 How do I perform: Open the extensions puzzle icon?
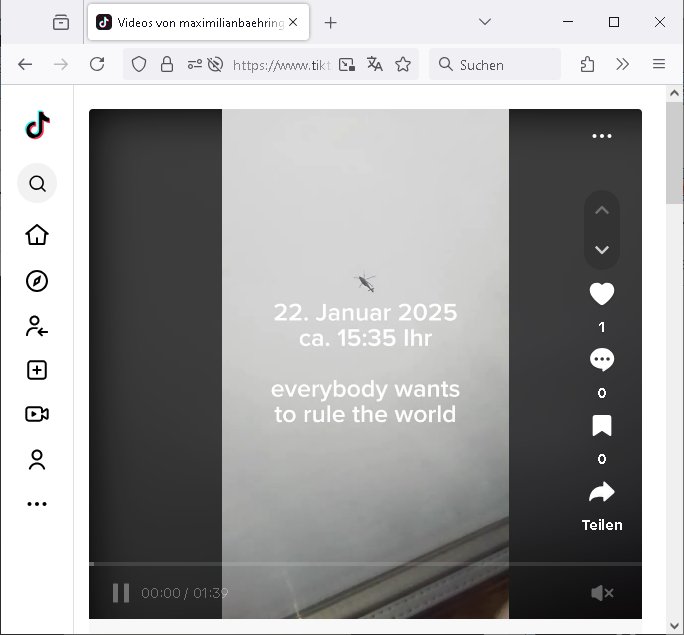[588, 65]
